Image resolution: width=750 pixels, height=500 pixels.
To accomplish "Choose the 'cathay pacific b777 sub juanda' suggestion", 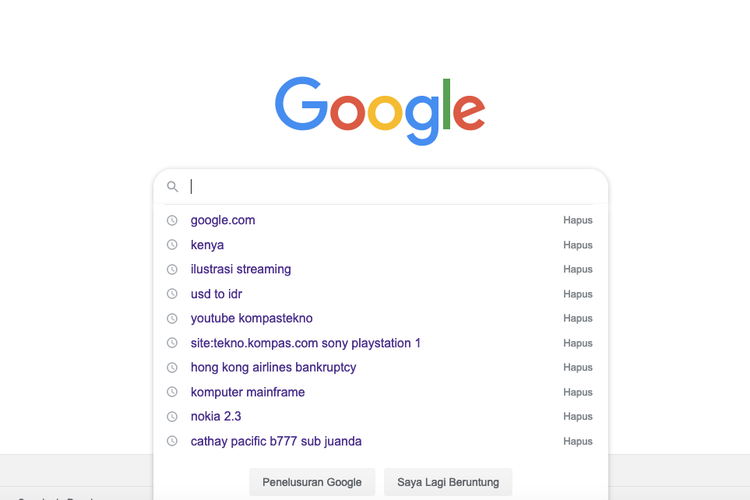I will 276,441.
